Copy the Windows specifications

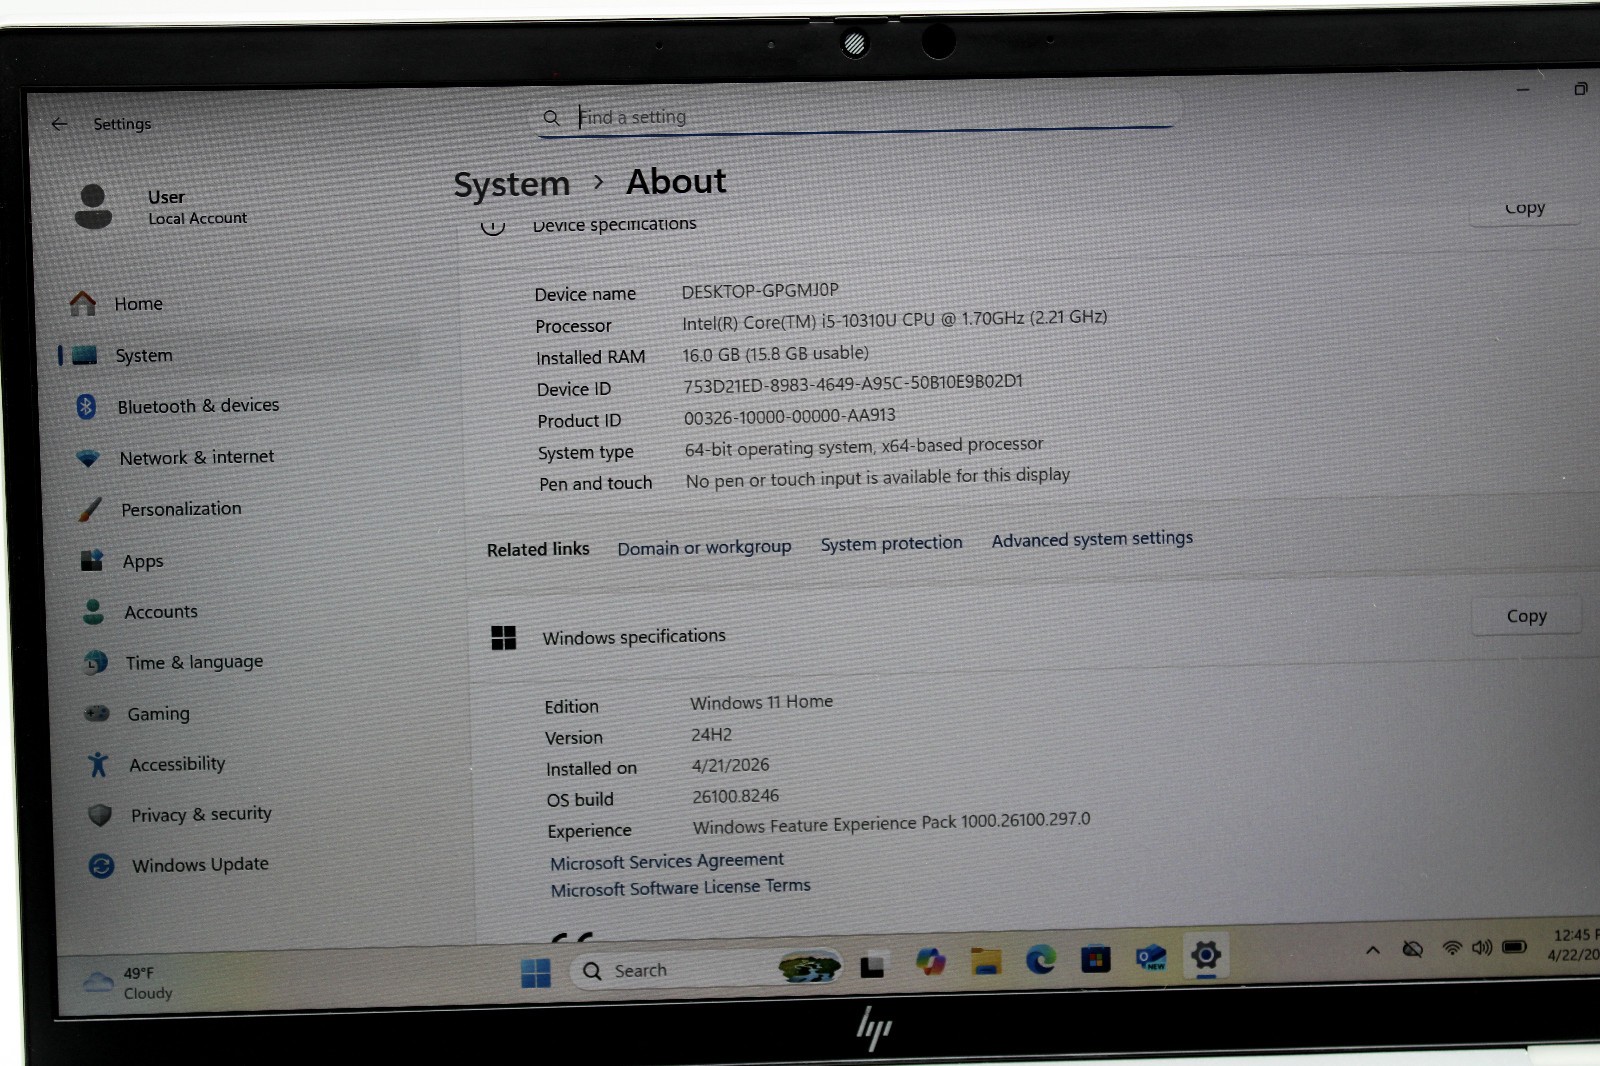coord(1526,616)
